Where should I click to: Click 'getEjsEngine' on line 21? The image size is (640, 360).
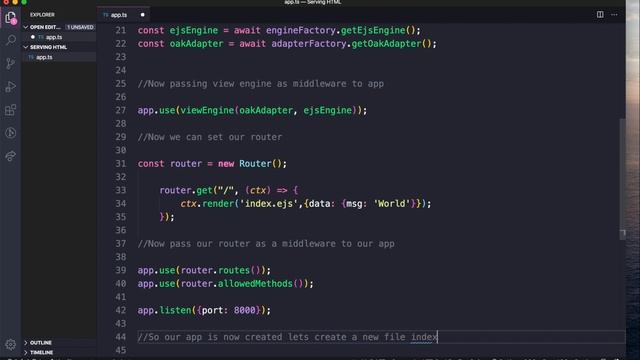coord(373,30)
